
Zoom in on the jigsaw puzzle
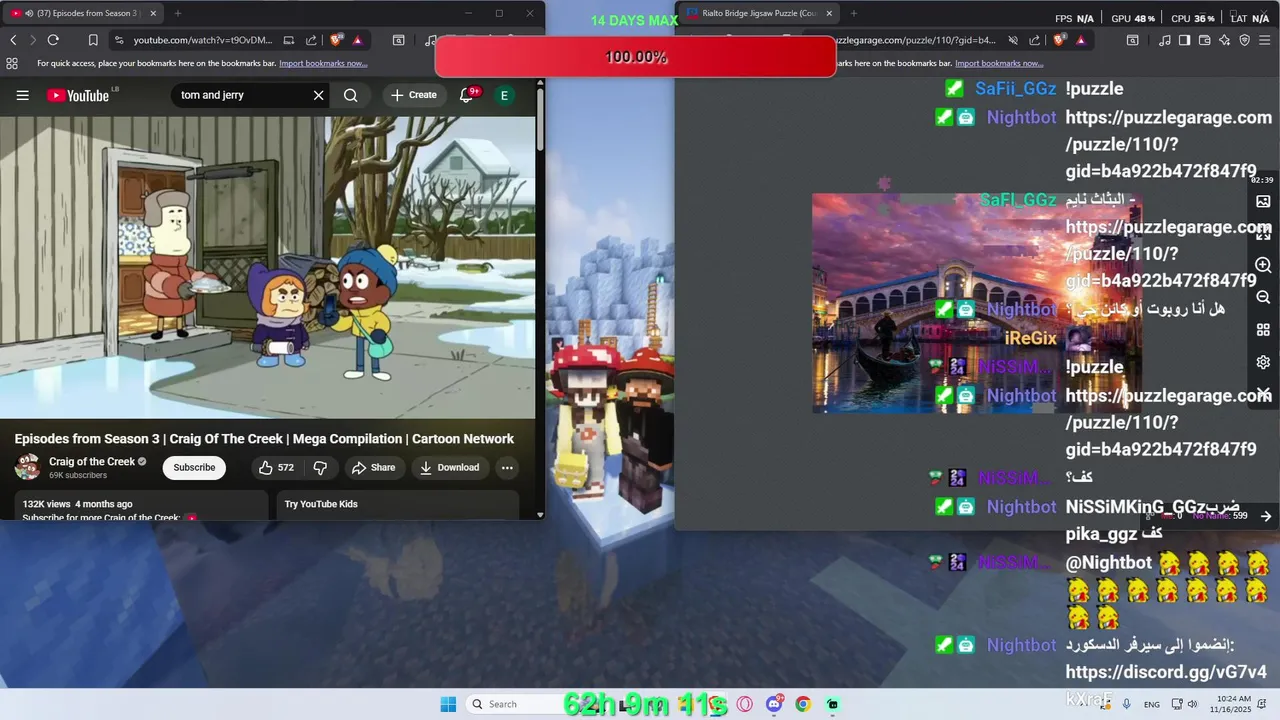pos(1263,265)
